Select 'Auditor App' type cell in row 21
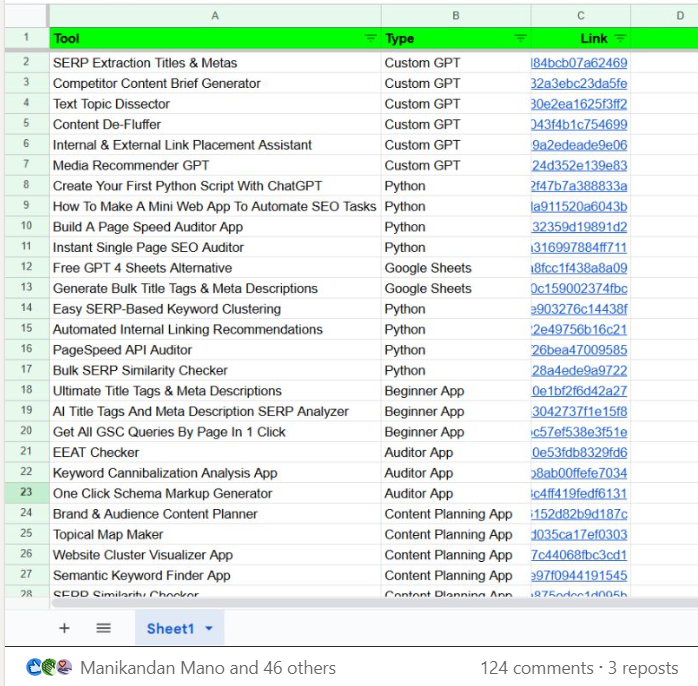This screenshot has width=698, height=686. (x=456, y=452)
